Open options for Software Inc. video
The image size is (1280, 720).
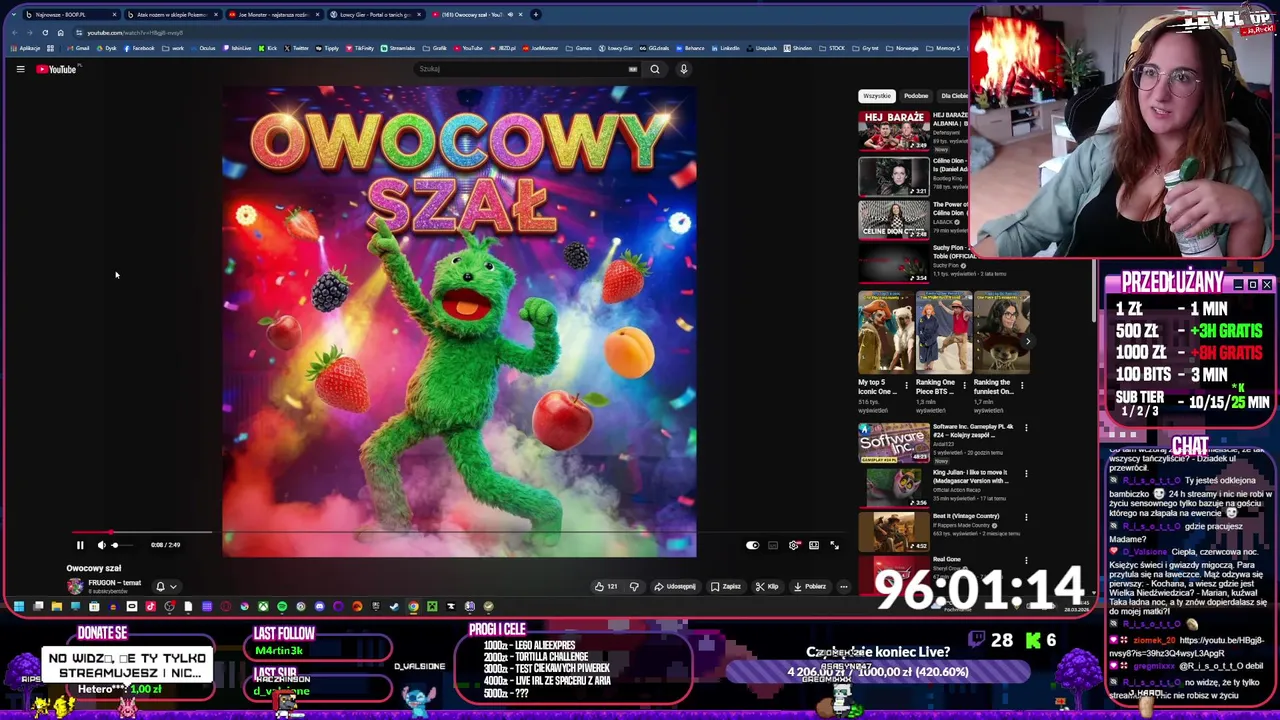coord(1026,428)
